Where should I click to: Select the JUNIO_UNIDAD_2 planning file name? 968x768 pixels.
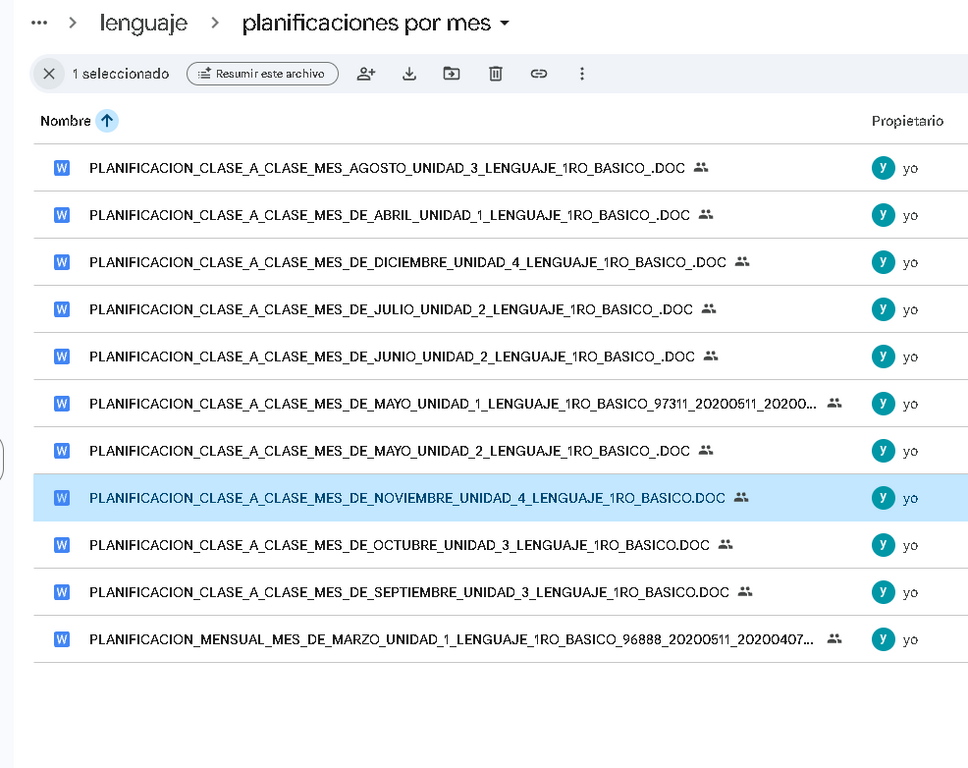392,357
